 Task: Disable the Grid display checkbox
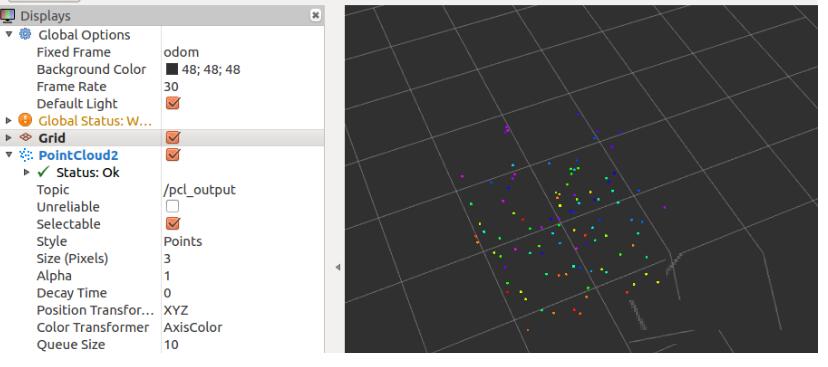click(173, 138)
